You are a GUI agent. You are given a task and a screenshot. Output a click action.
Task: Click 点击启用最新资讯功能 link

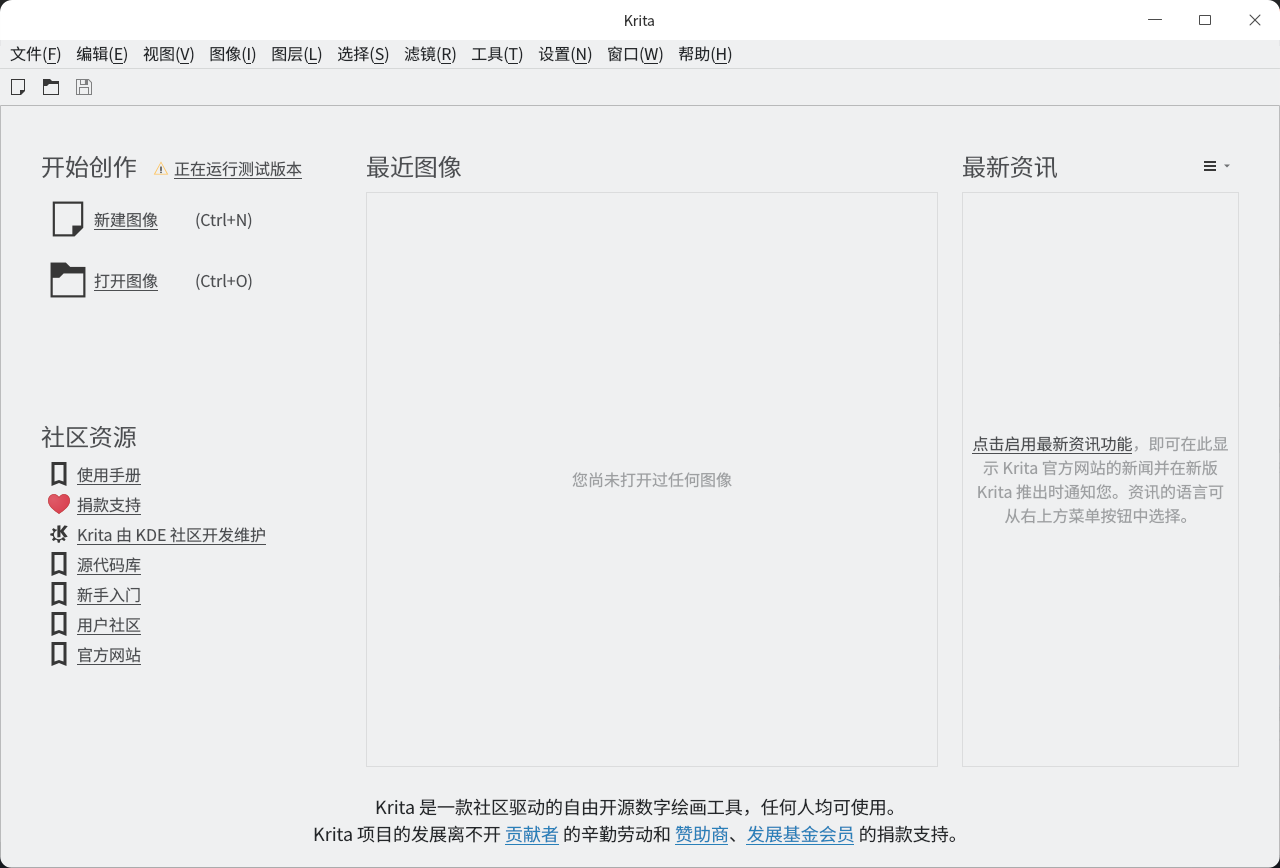(1052, 444)
